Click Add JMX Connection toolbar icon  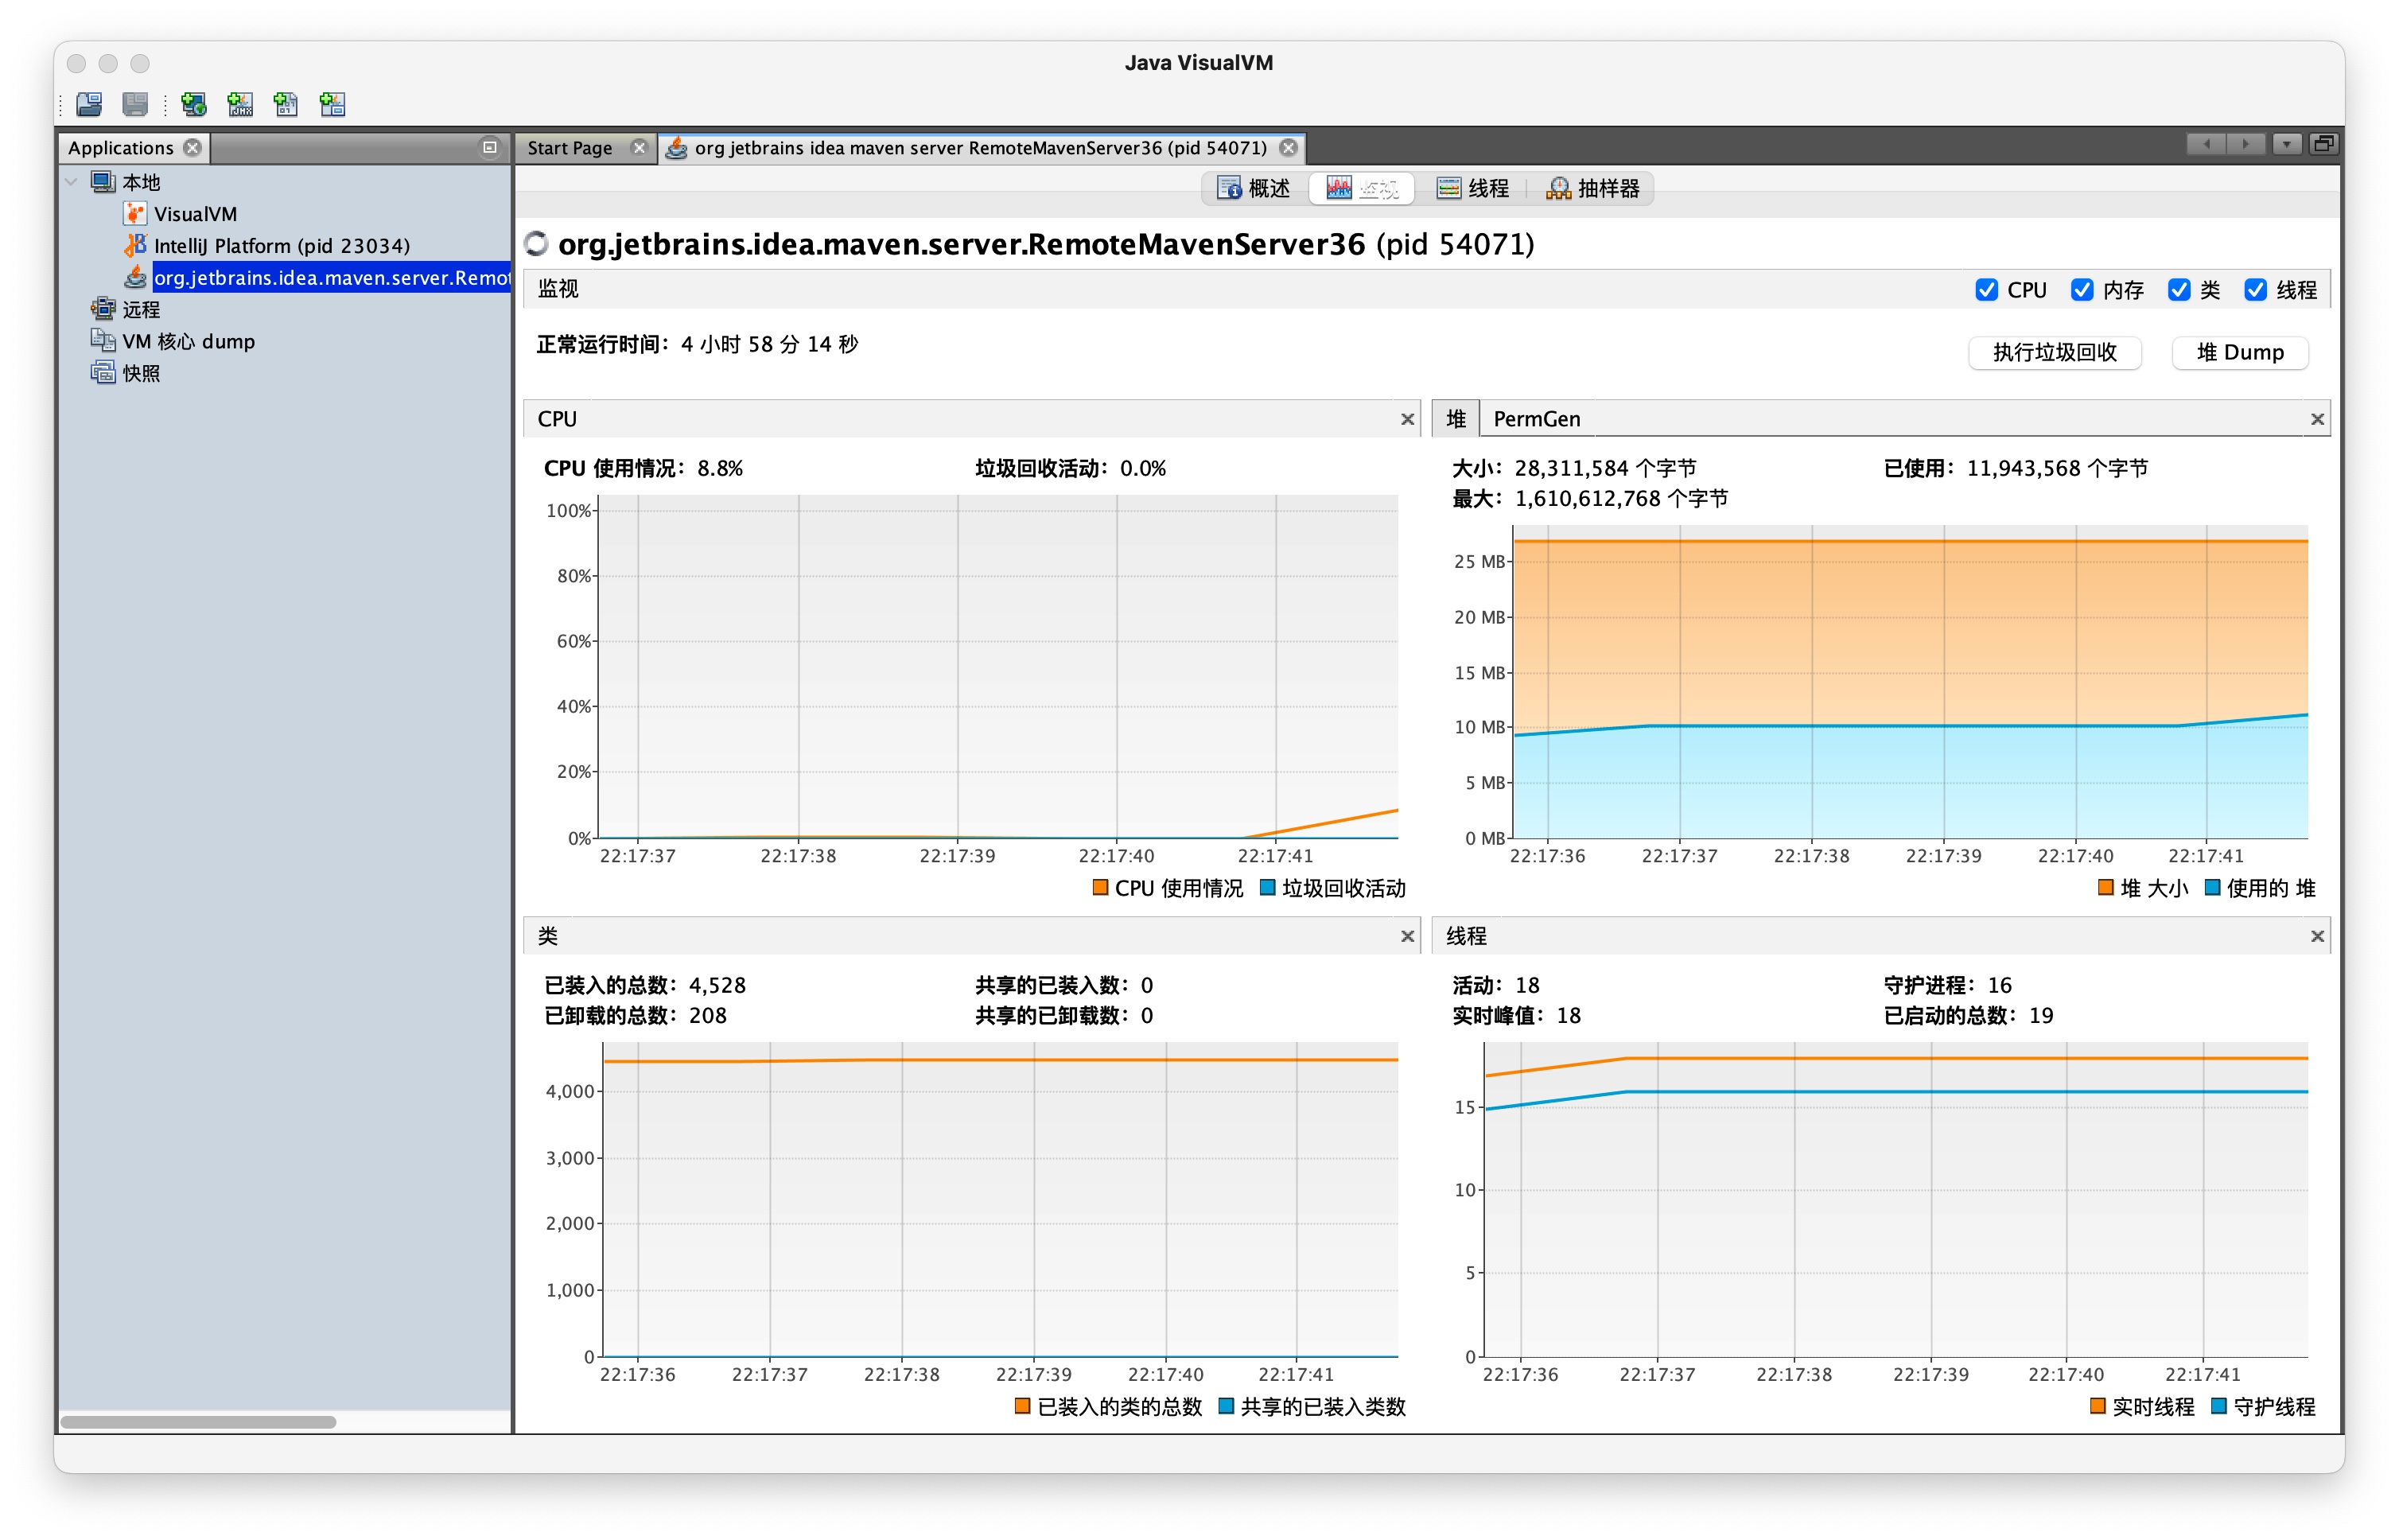pyautogui.click(x=240, y=104)
